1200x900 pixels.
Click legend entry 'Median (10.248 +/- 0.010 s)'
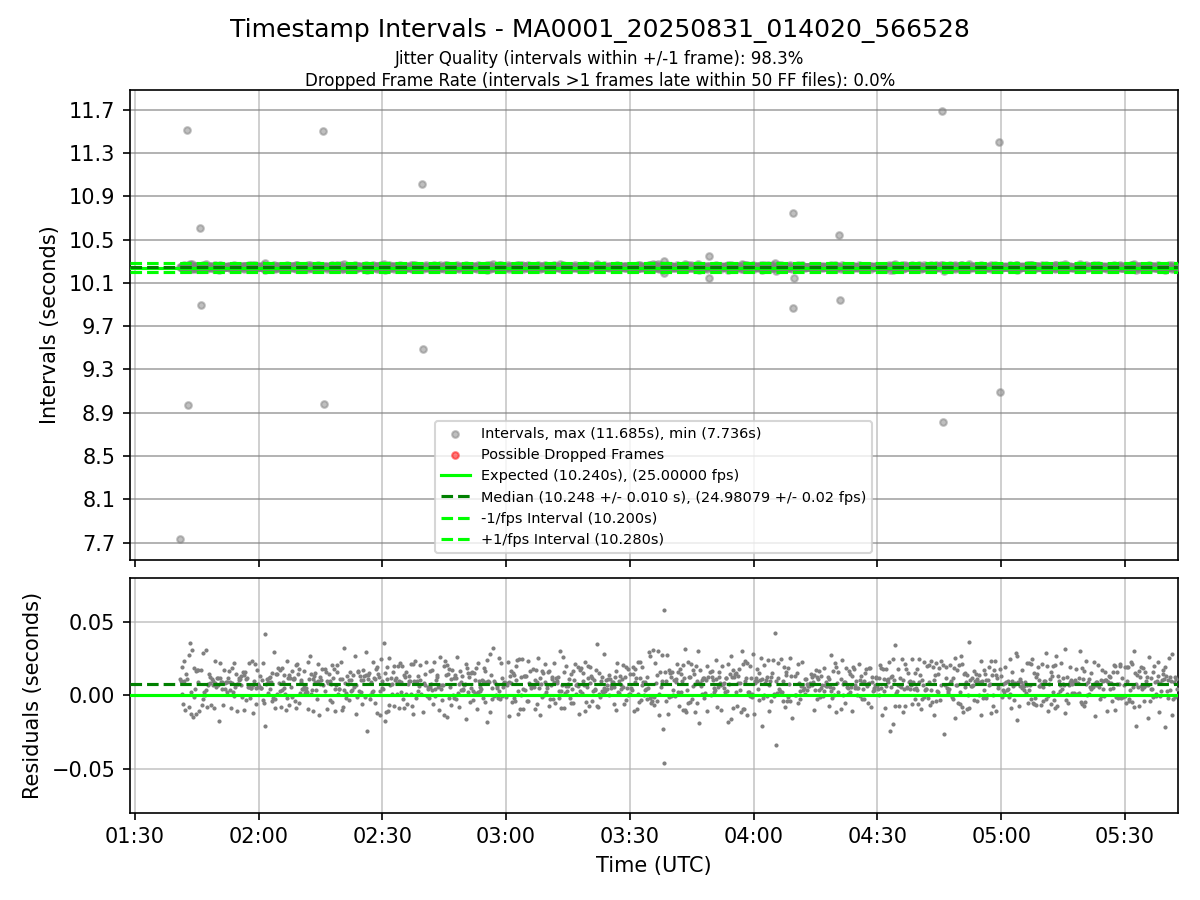(x=673, y=497)
